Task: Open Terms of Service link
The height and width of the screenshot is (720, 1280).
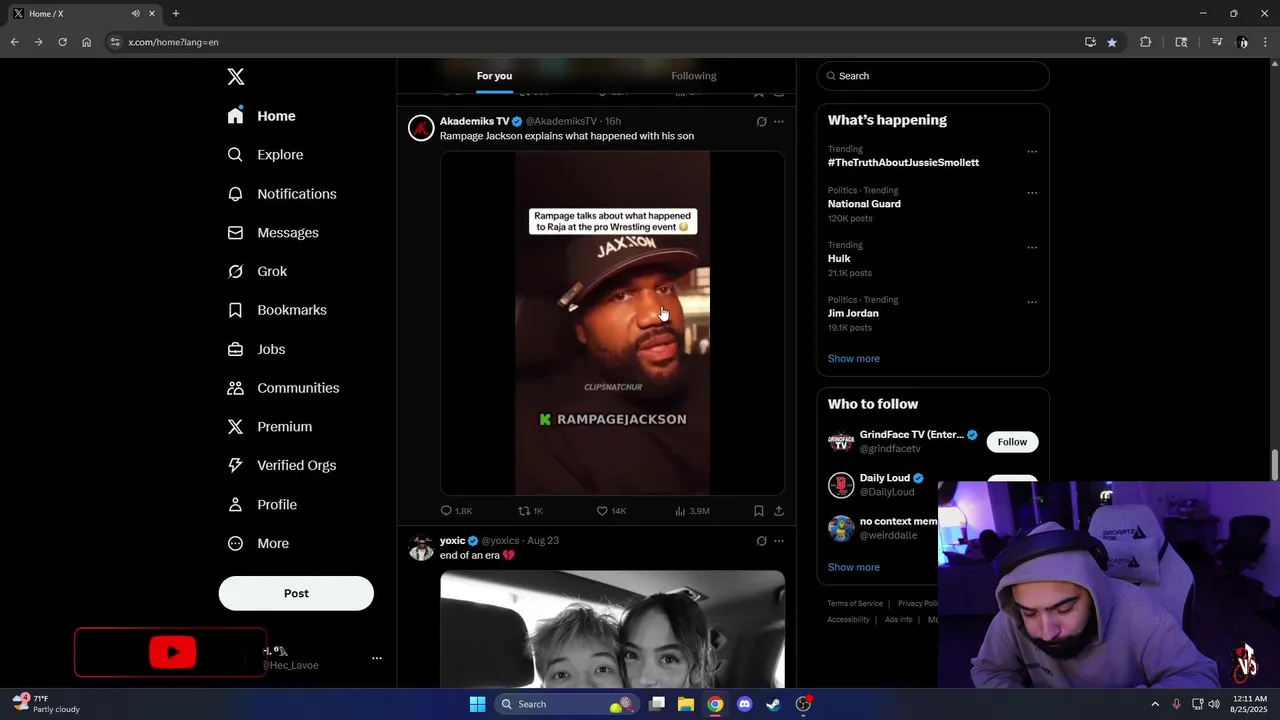Action: tap(855, 603)
